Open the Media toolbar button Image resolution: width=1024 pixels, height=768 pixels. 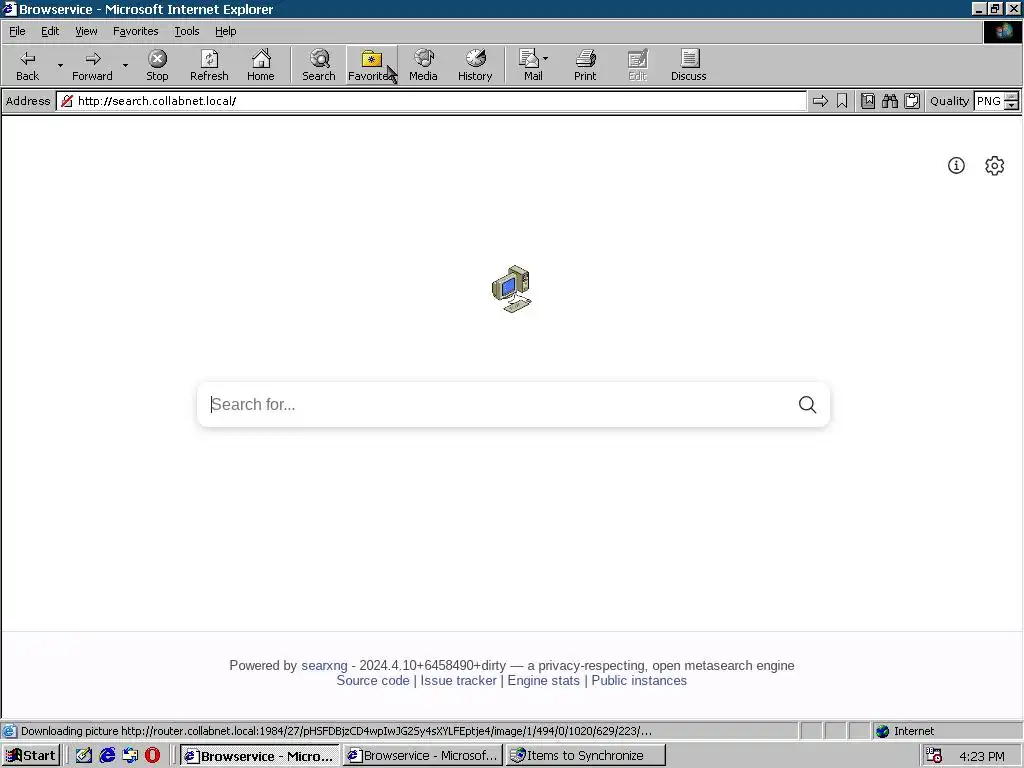pyautogui.click(x=423, y=65)
